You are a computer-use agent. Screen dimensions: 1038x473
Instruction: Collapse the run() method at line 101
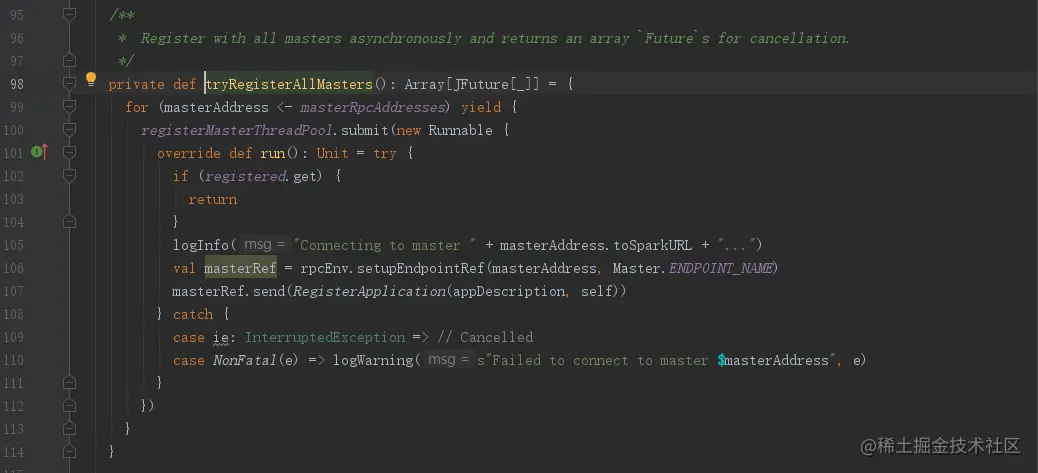tap(70, 153)
